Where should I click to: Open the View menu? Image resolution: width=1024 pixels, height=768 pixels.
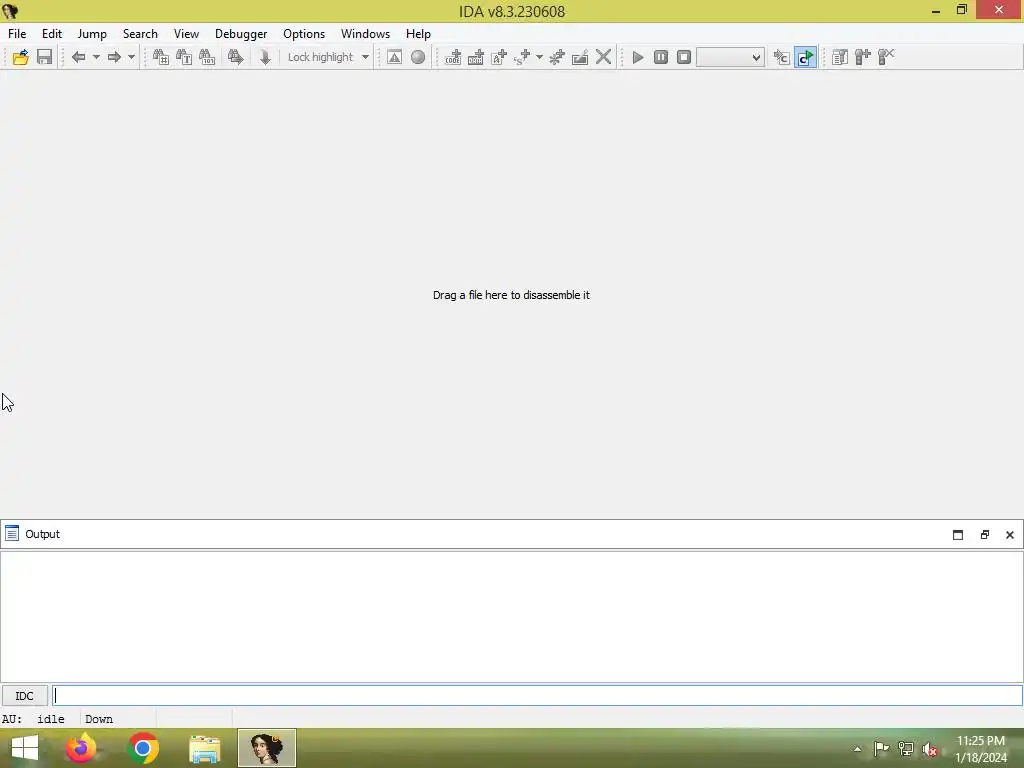(x=186, y=33)
